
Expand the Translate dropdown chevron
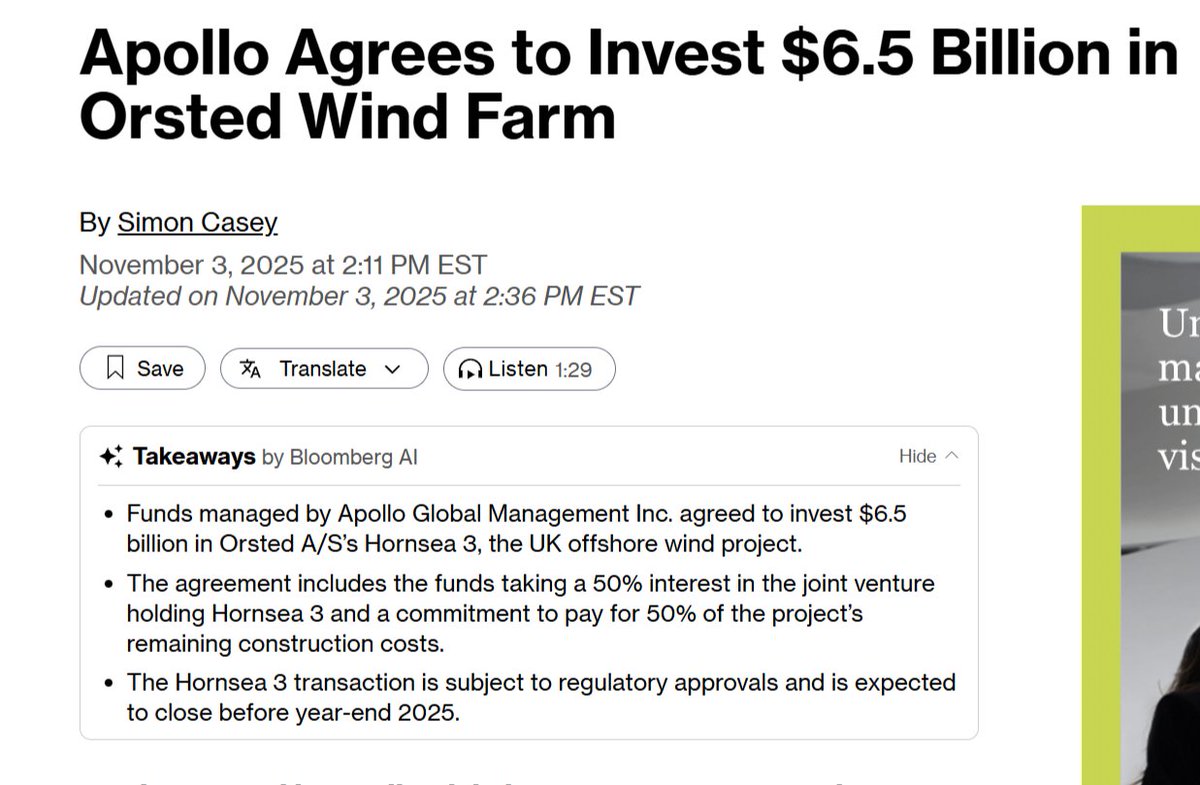[x=392, y=369]
